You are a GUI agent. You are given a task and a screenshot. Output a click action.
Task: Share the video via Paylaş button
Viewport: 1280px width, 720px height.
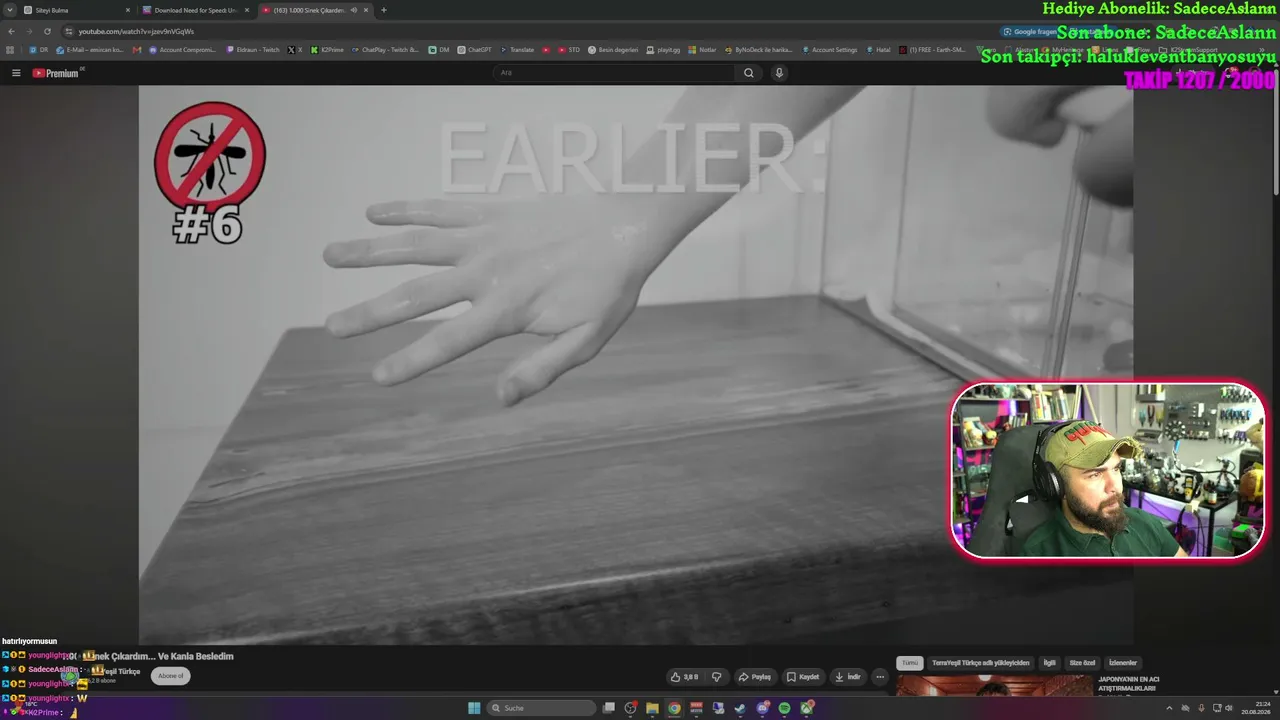[x=754, y=677]
